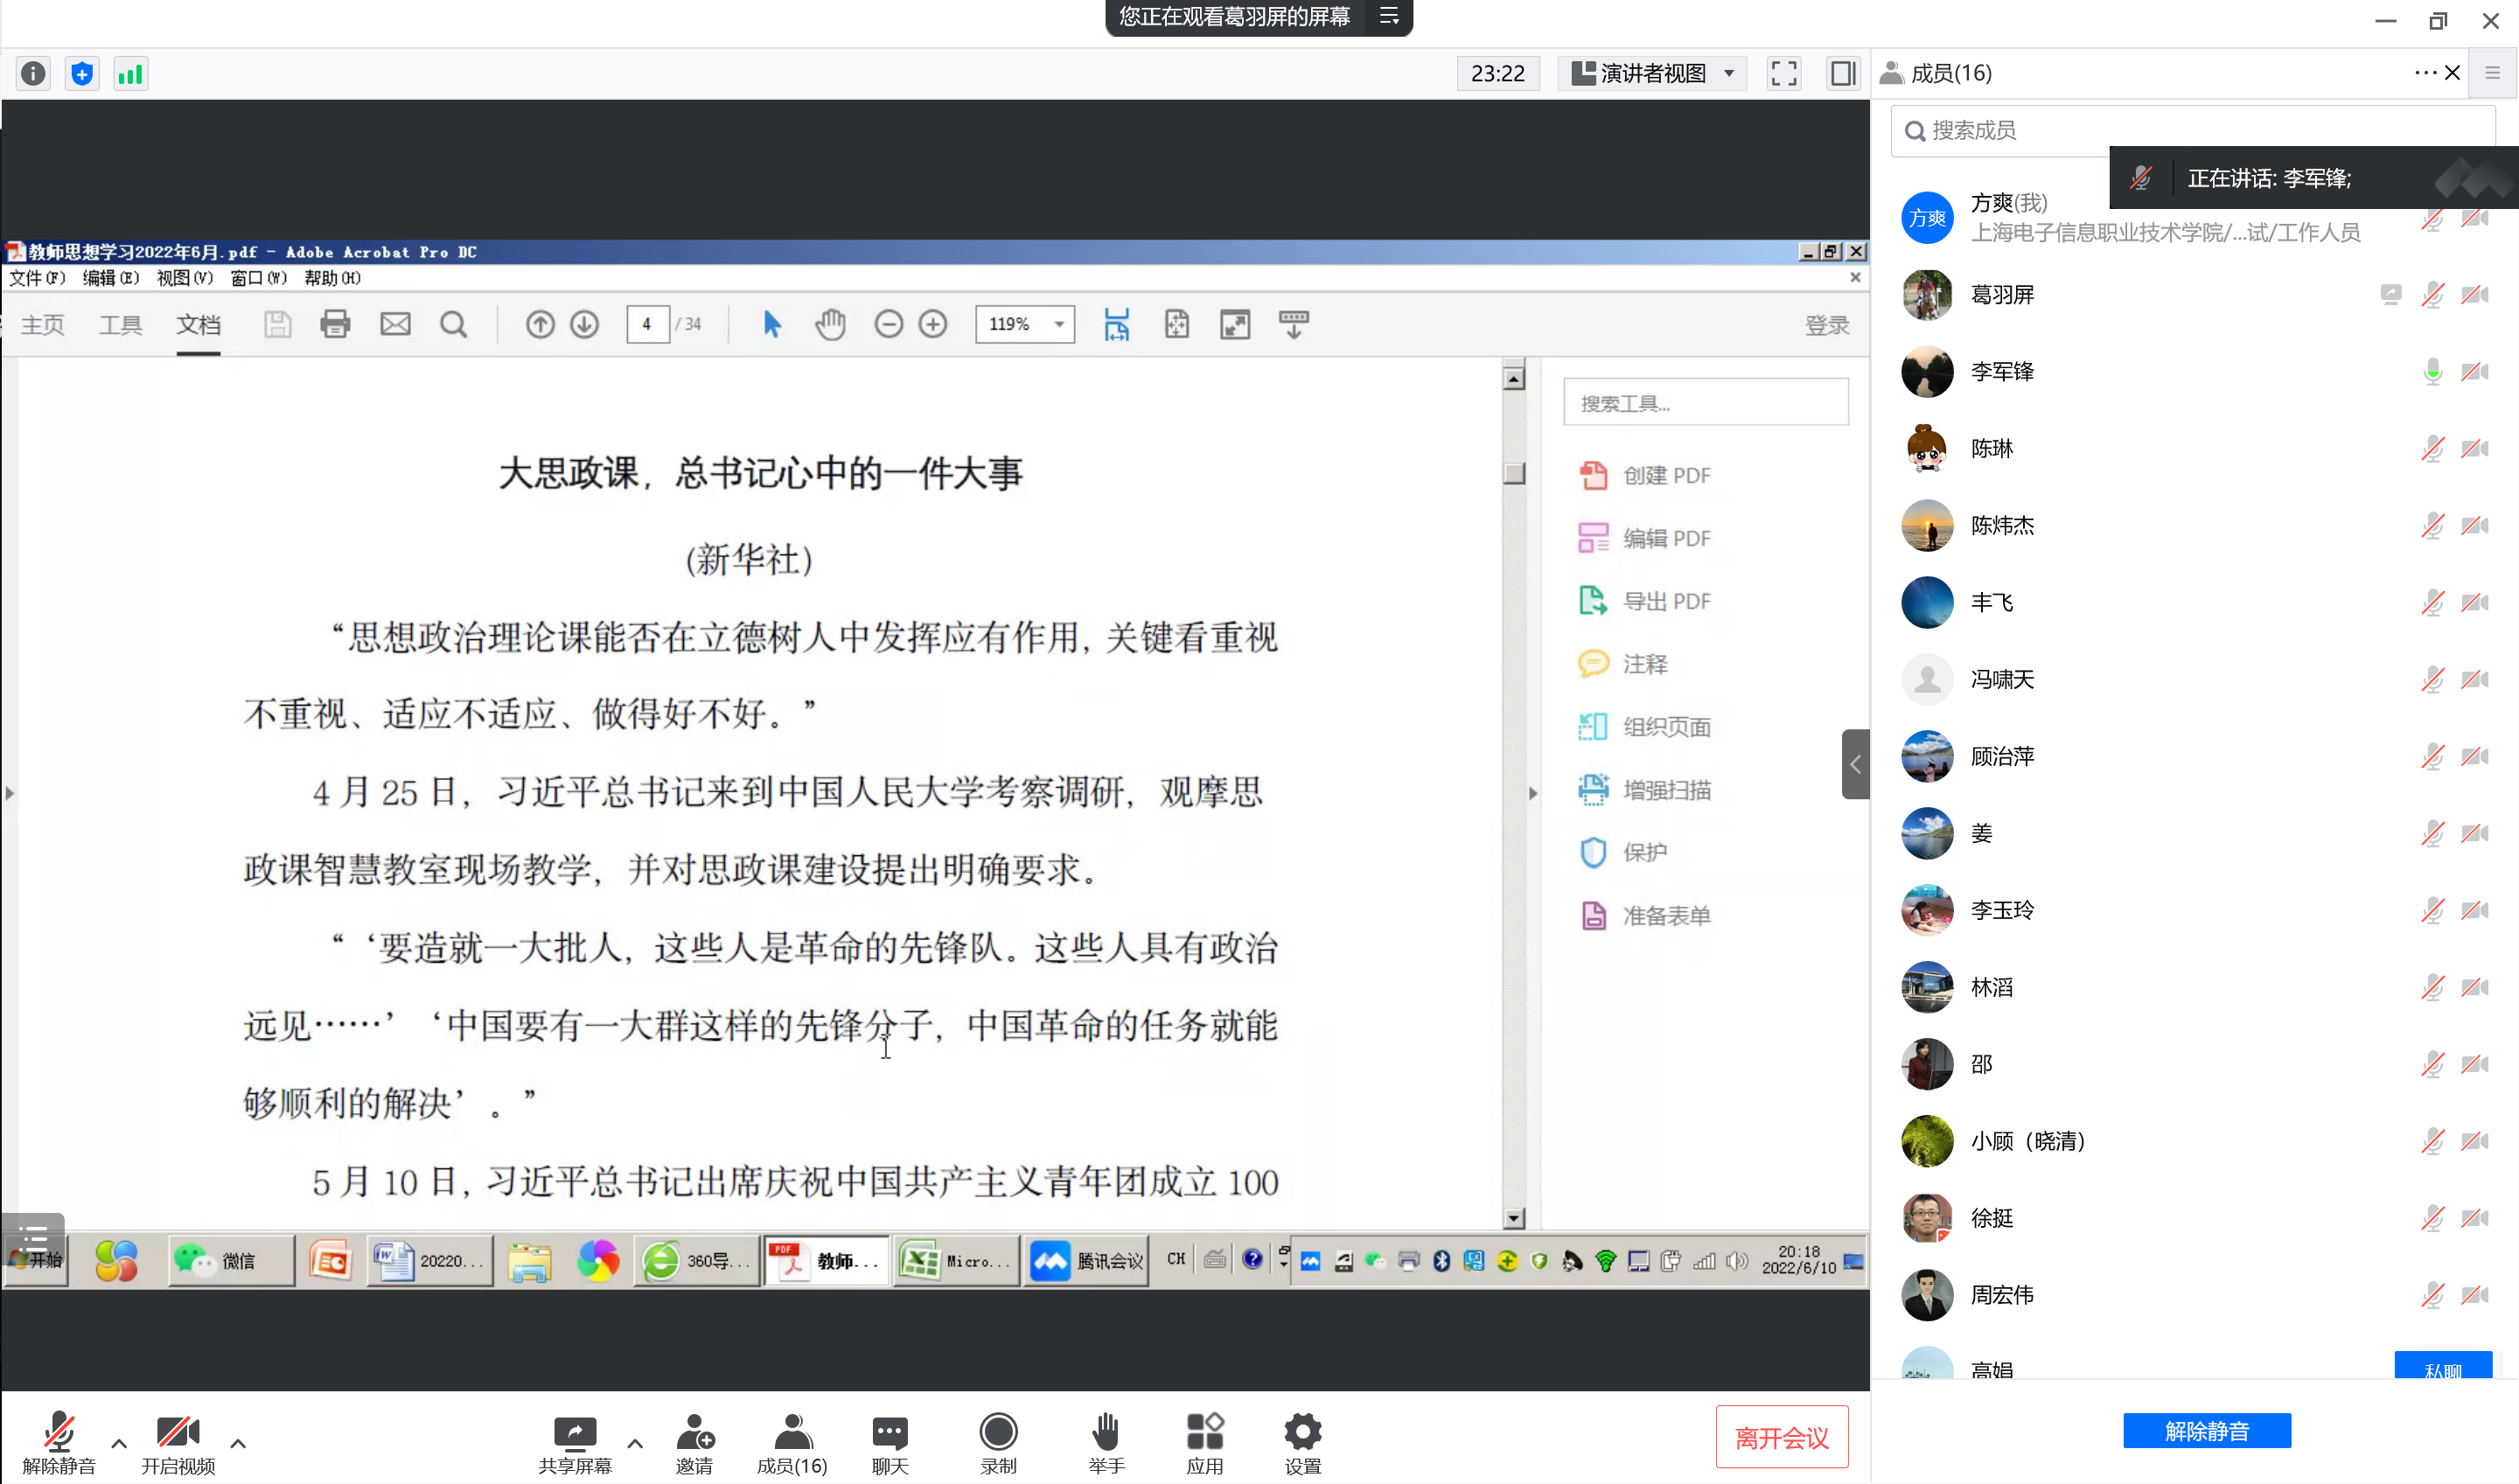Open 编辑 menu in shared Acrobat window
2519x1484 pixels.
click(x=110, y=278)
